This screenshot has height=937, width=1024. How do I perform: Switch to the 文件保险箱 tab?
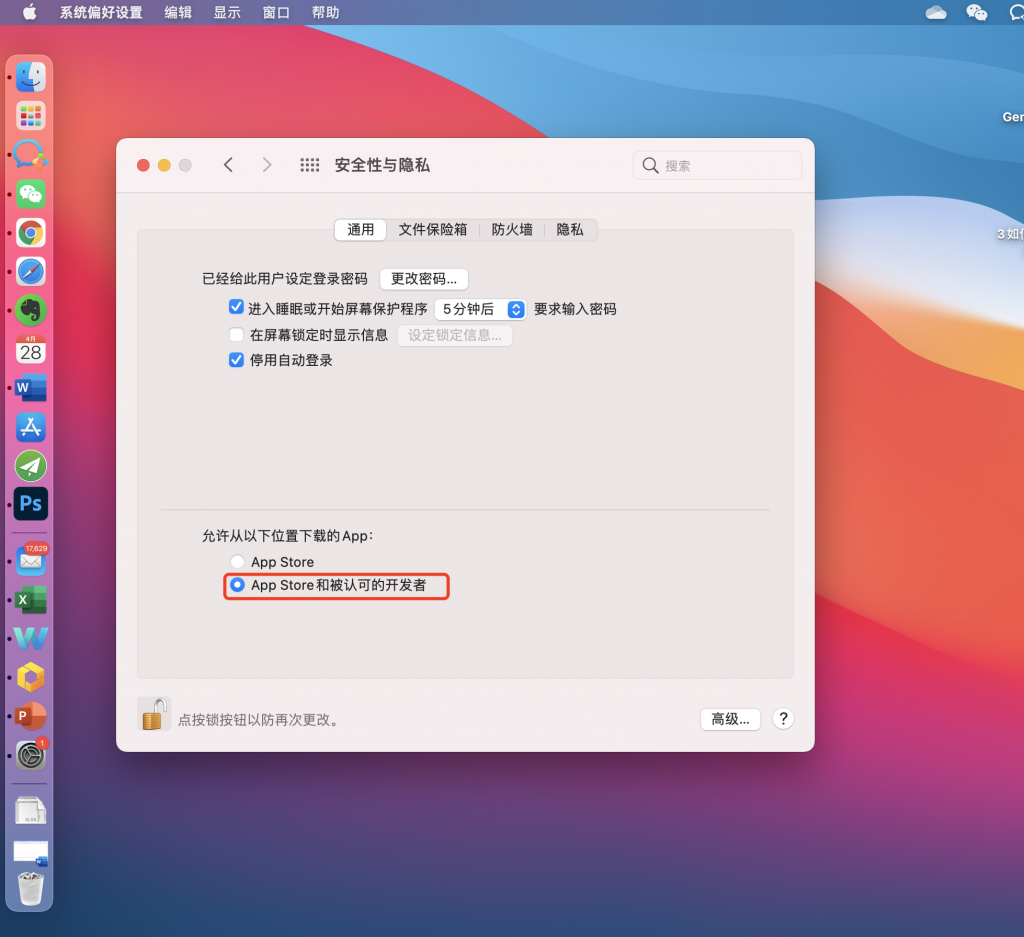(x=433, y=230)
